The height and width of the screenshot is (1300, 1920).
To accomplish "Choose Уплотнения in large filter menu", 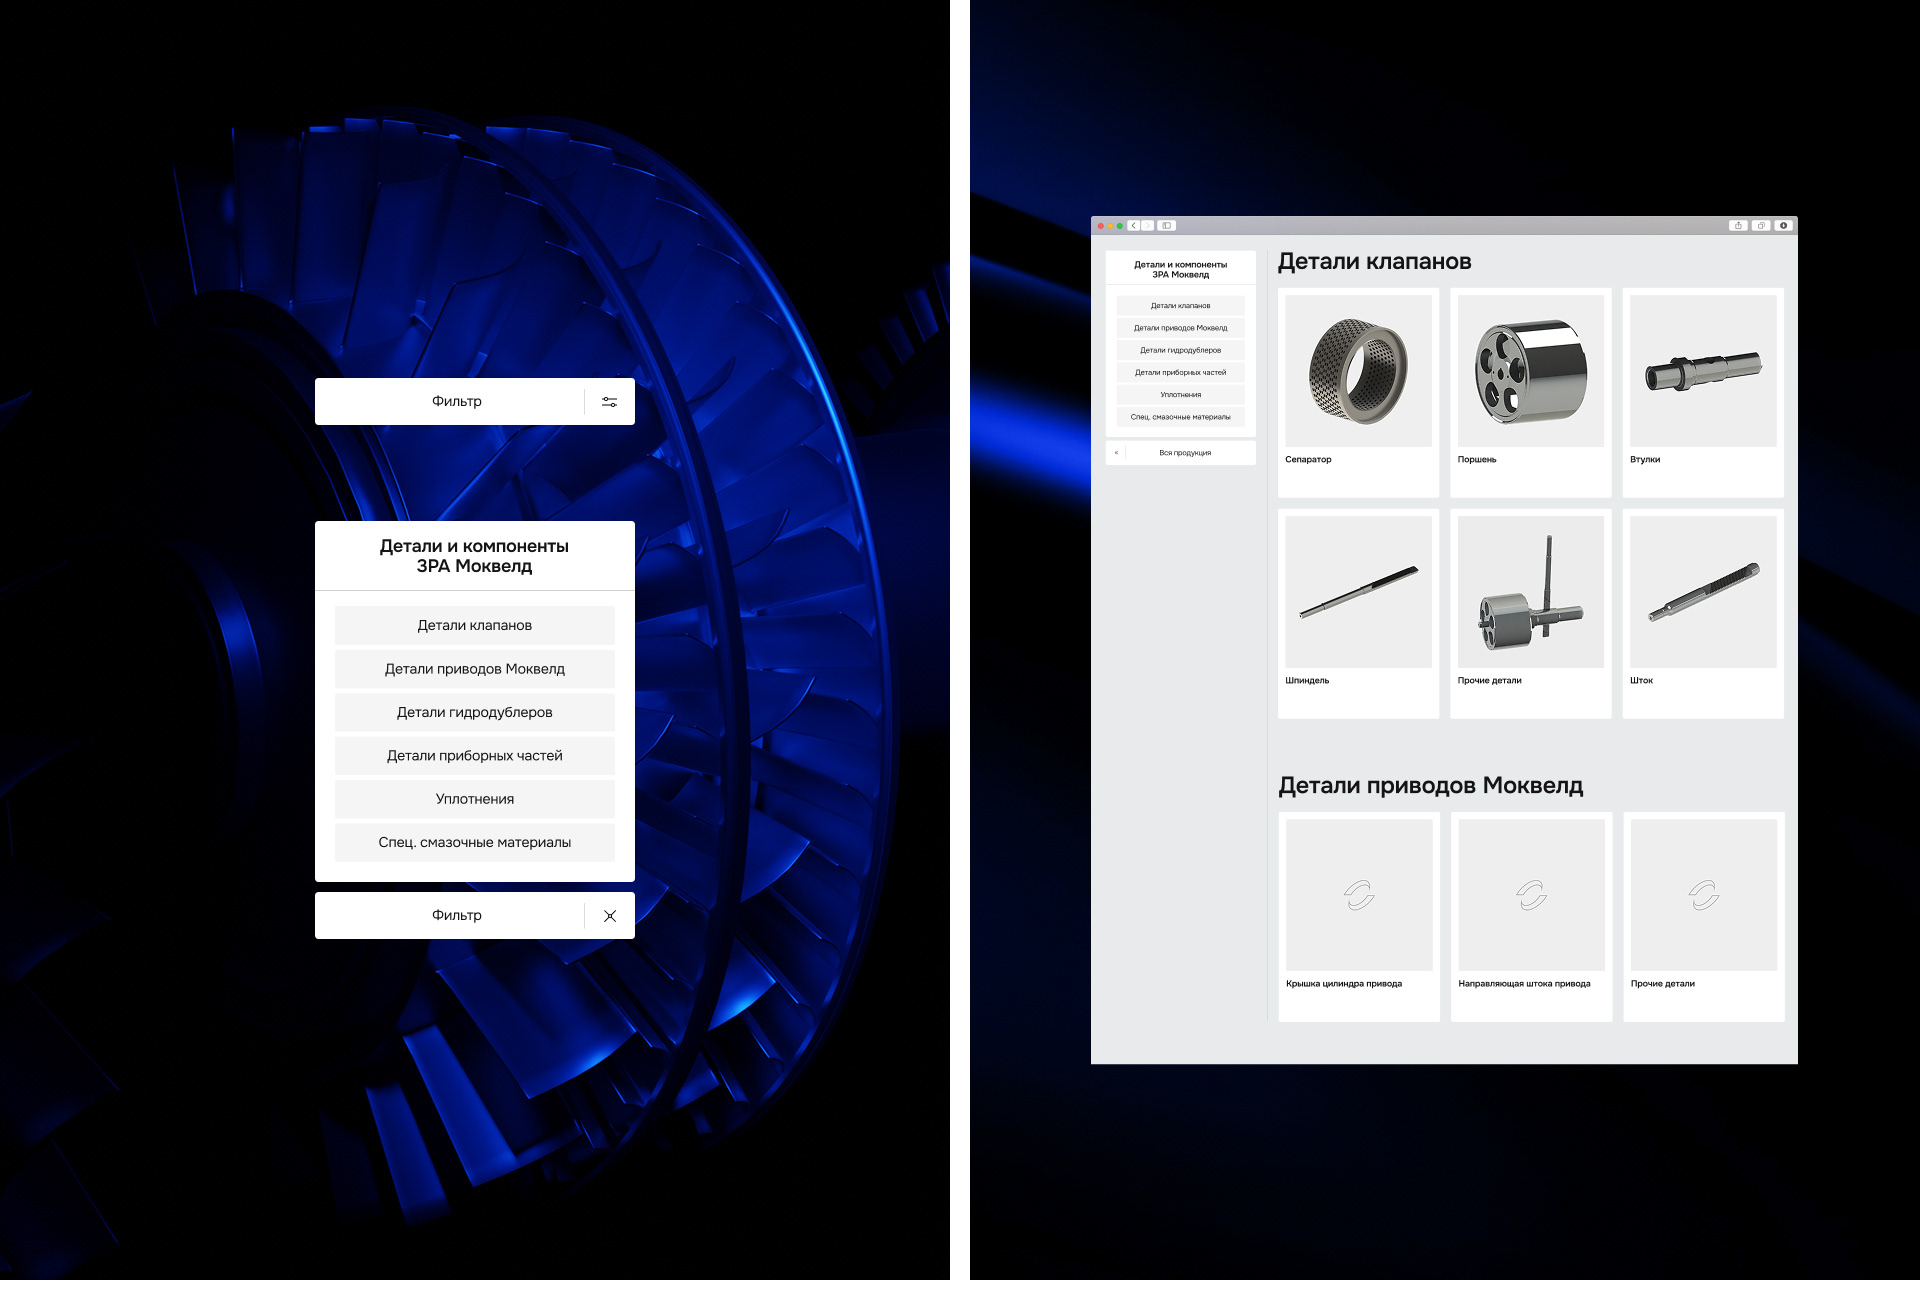I will (474, 799).
